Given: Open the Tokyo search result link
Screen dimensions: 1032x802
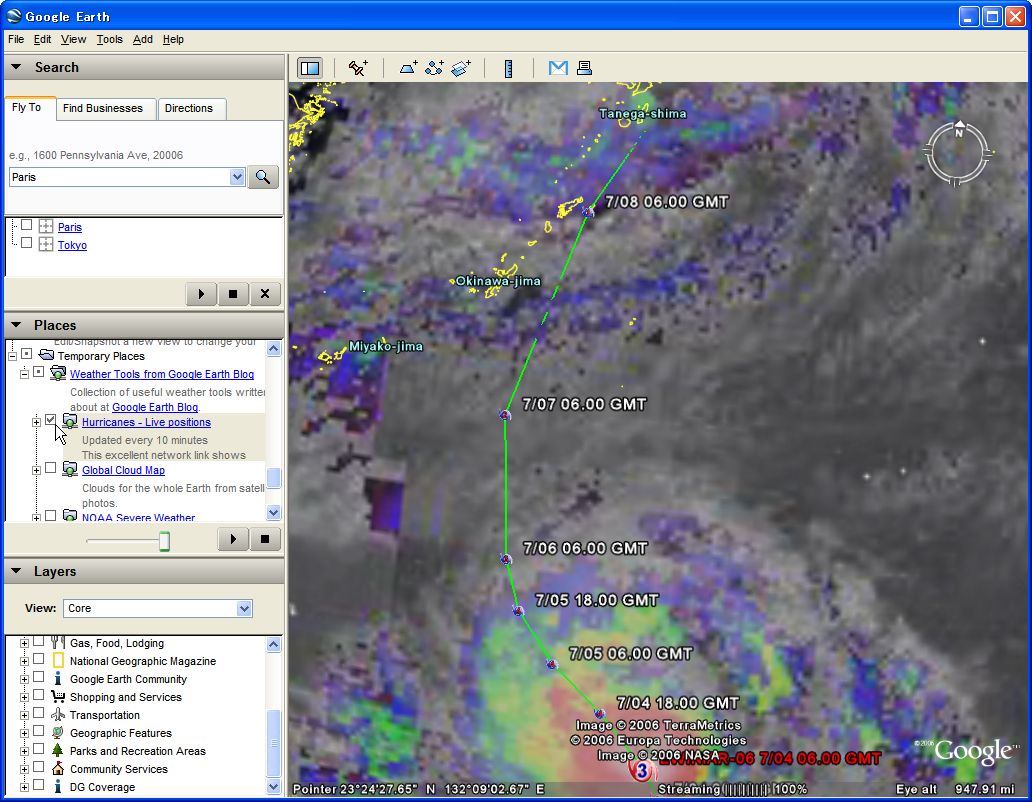Looking at the screenshot, I should (72, 245).
